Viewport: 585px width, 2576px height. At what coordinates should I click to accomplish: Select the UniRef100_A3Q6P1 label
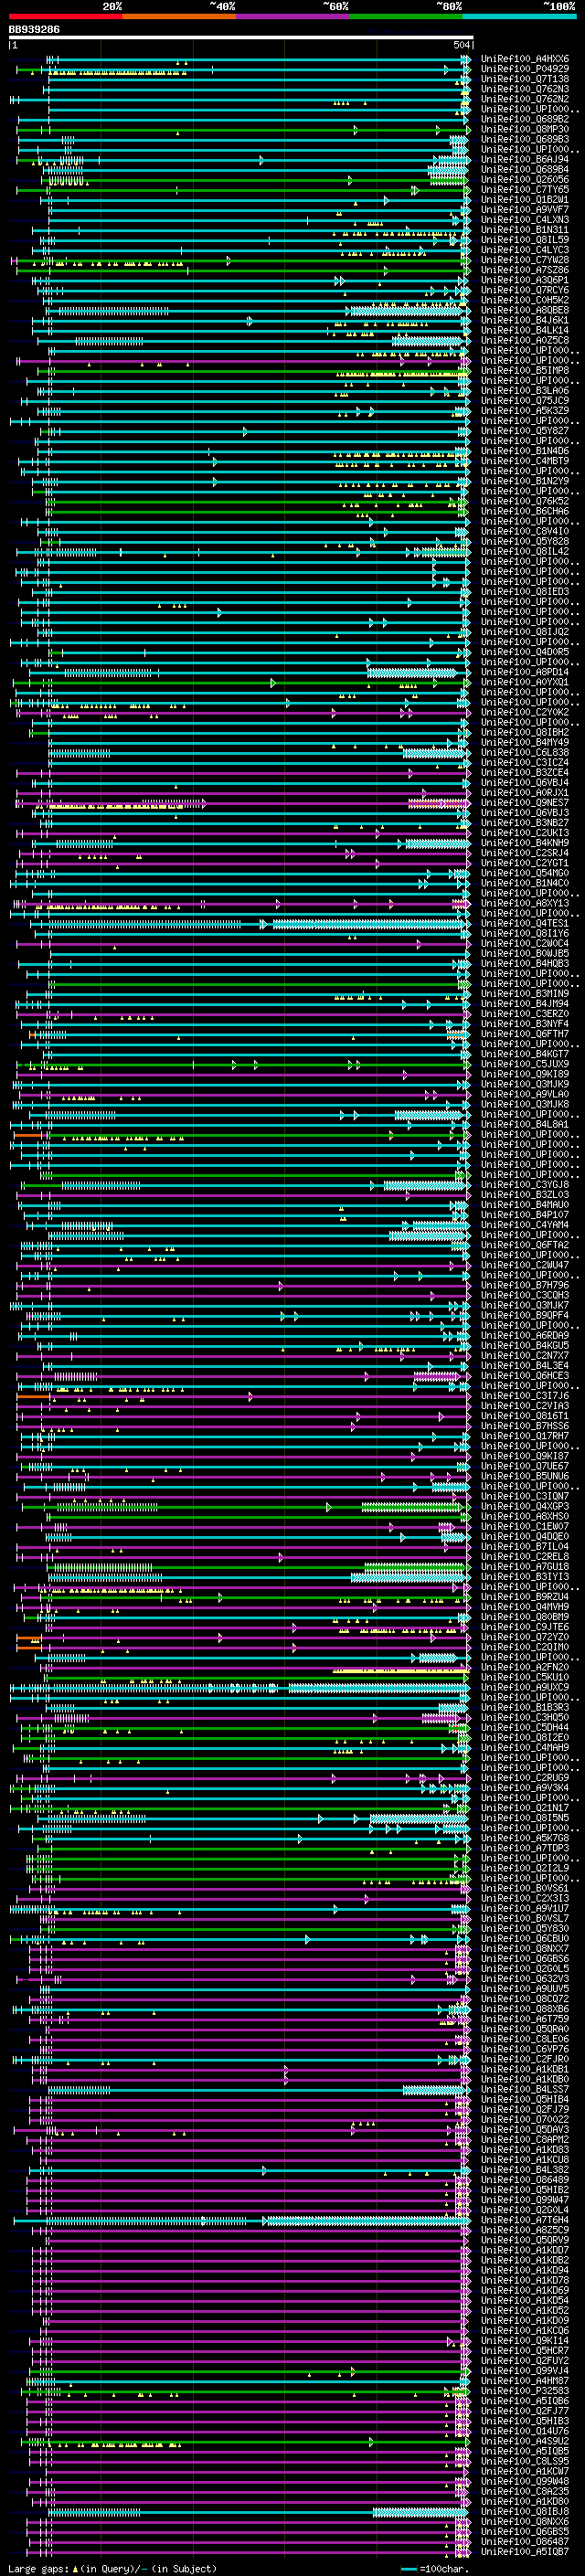click(525, 280)
